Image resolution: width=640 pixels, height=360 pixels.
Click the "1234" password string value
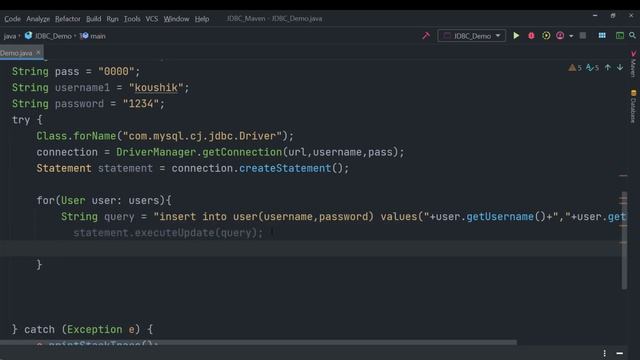(141, 104)
